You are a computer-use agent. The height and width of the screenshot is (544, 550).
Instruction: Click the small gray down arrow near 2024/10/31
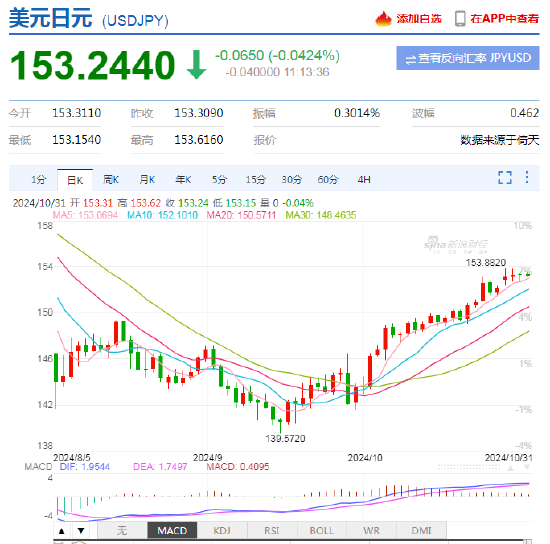tap(526, 468)
